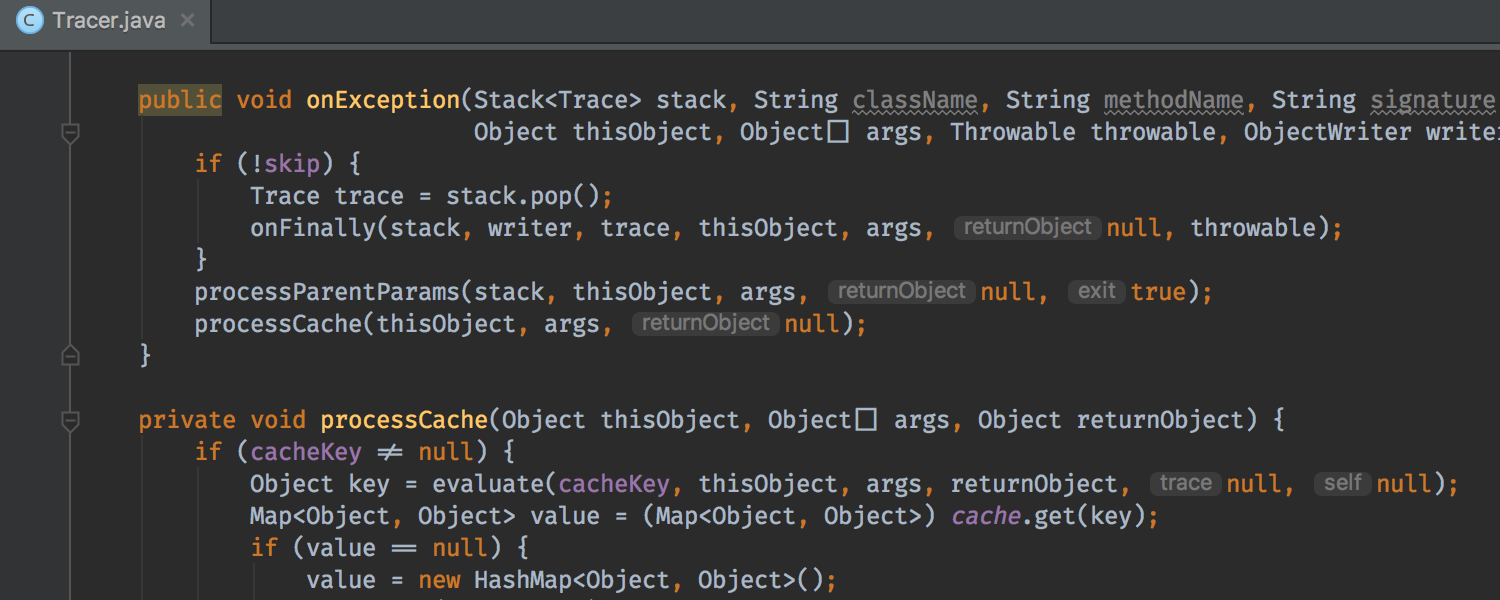The height and width of the screenshot is (600, 1500).
Task: Click processCache call inside onException
Action: 277,324
